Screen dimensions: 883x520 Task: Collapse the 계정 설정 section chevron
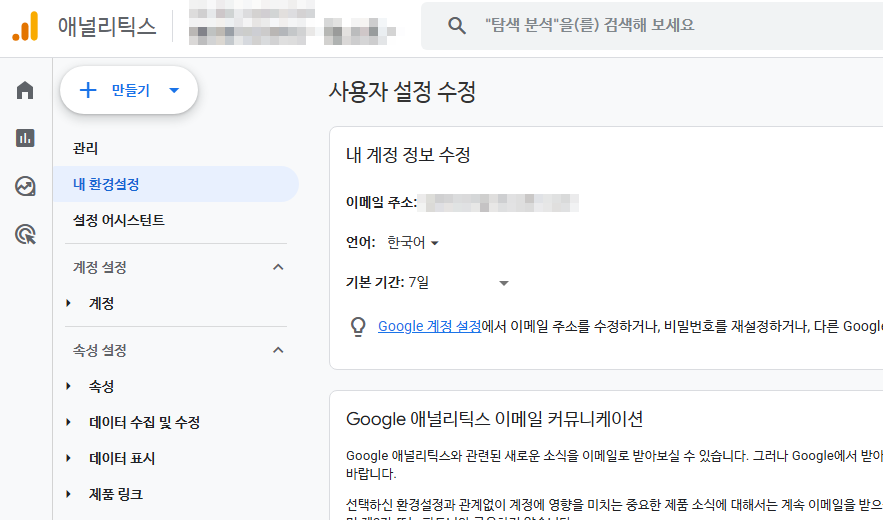click(x=278, y=267)
